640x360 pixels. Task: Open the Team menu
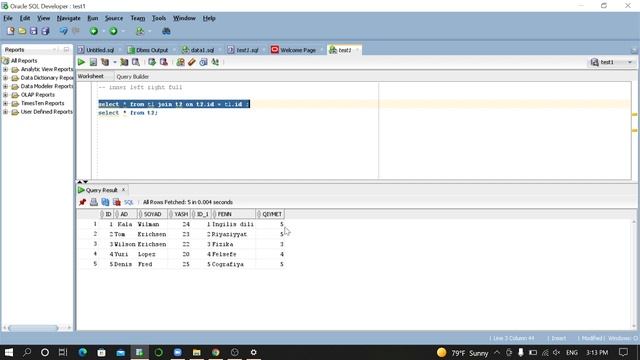click(x=138, y=18)
